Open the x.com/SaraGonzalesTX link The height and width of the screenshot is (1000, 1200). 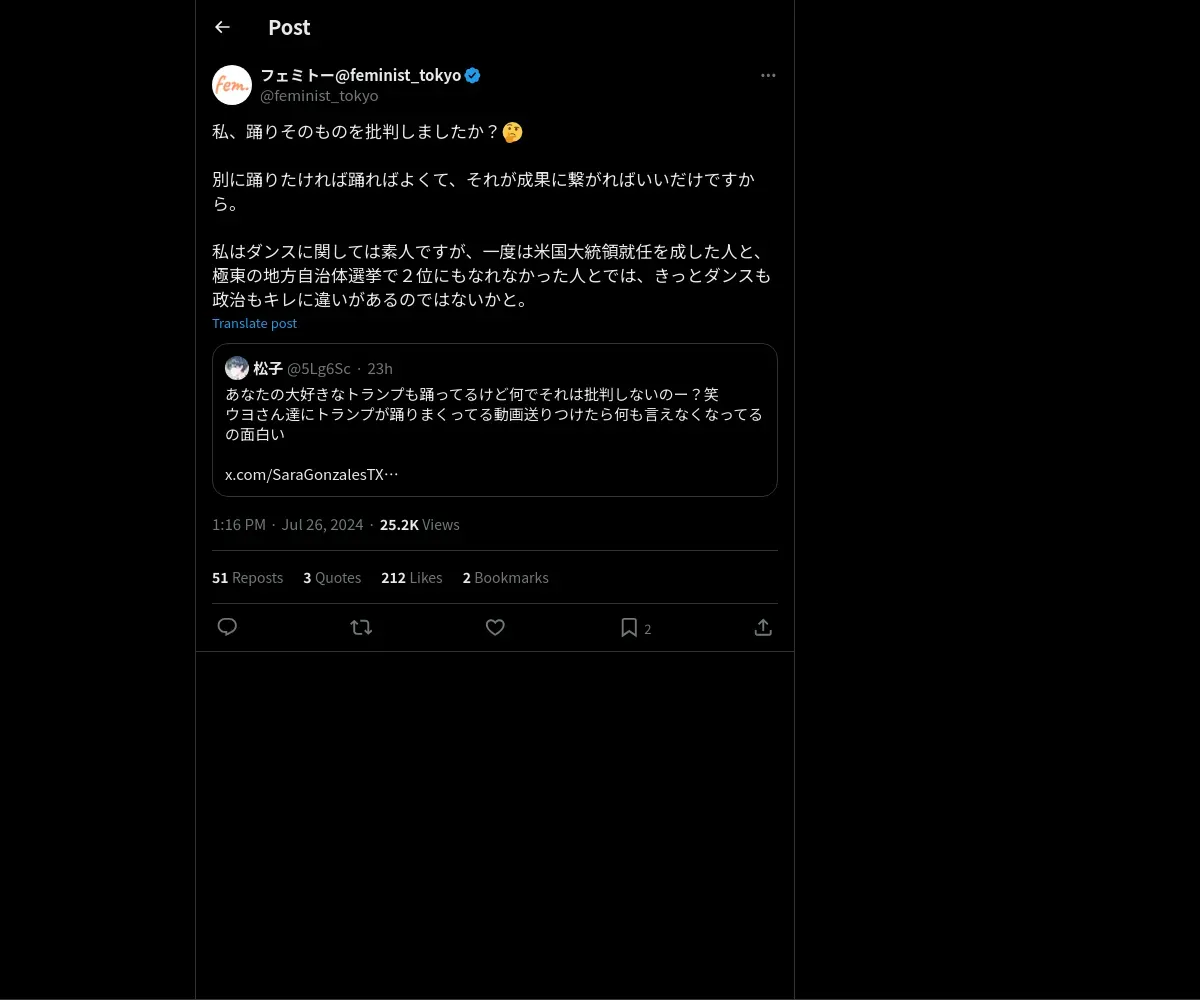click(x=312, y=474)
